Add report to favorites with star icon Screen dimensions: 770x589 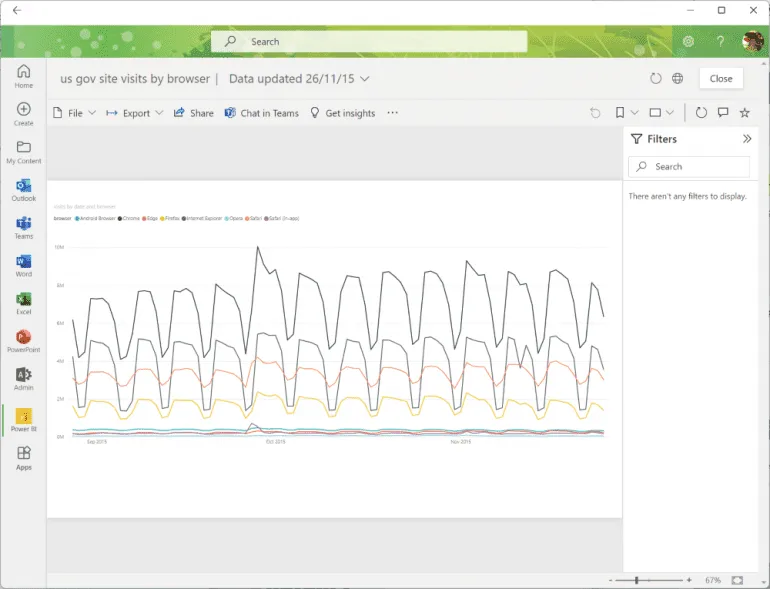pos(744,113)
